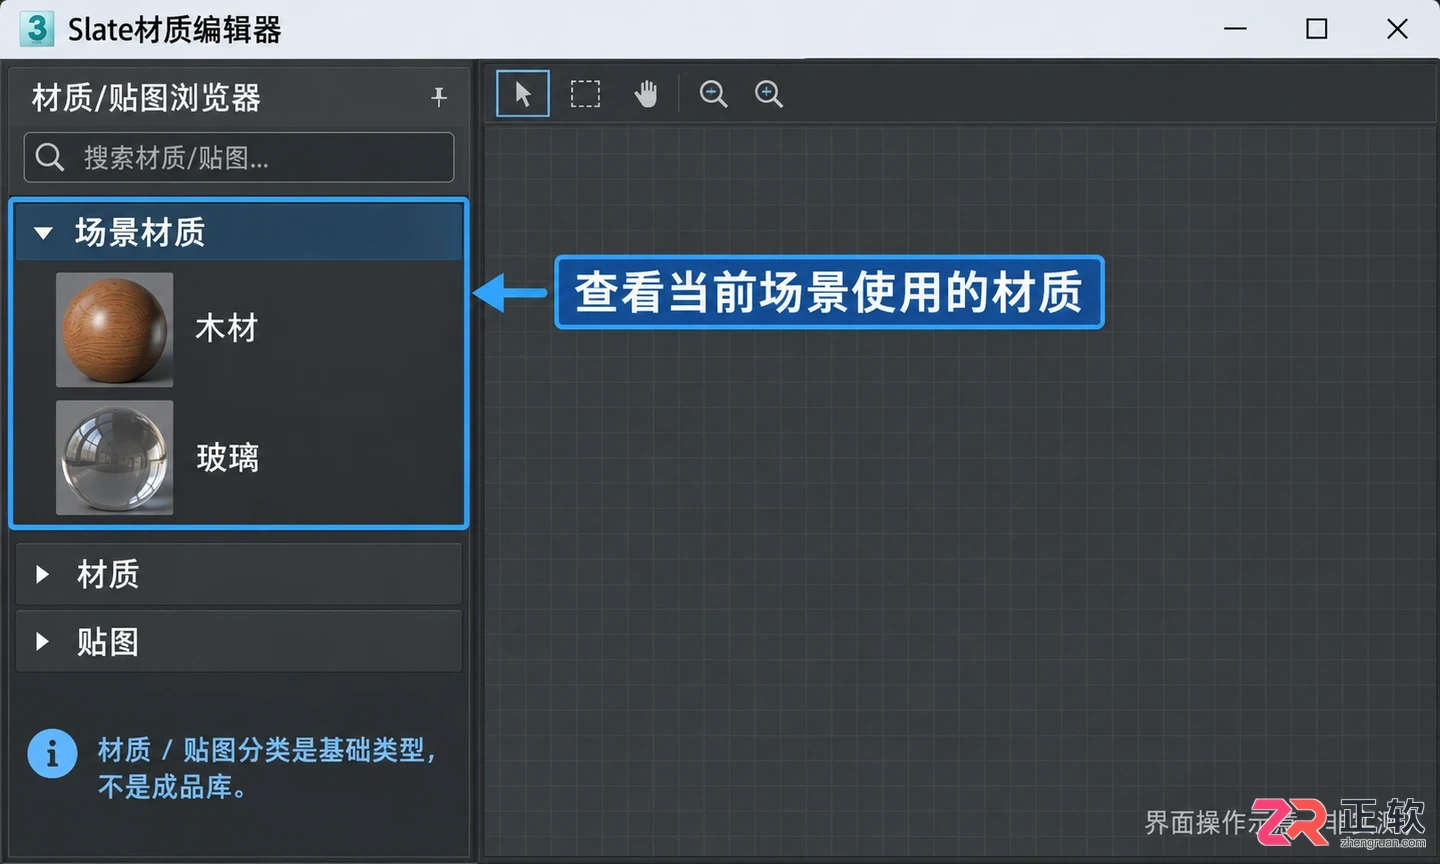The height and width of the screenshot is (864, 1440).
Task: Click the search magnifier icon
Action: tap(50, 157)
